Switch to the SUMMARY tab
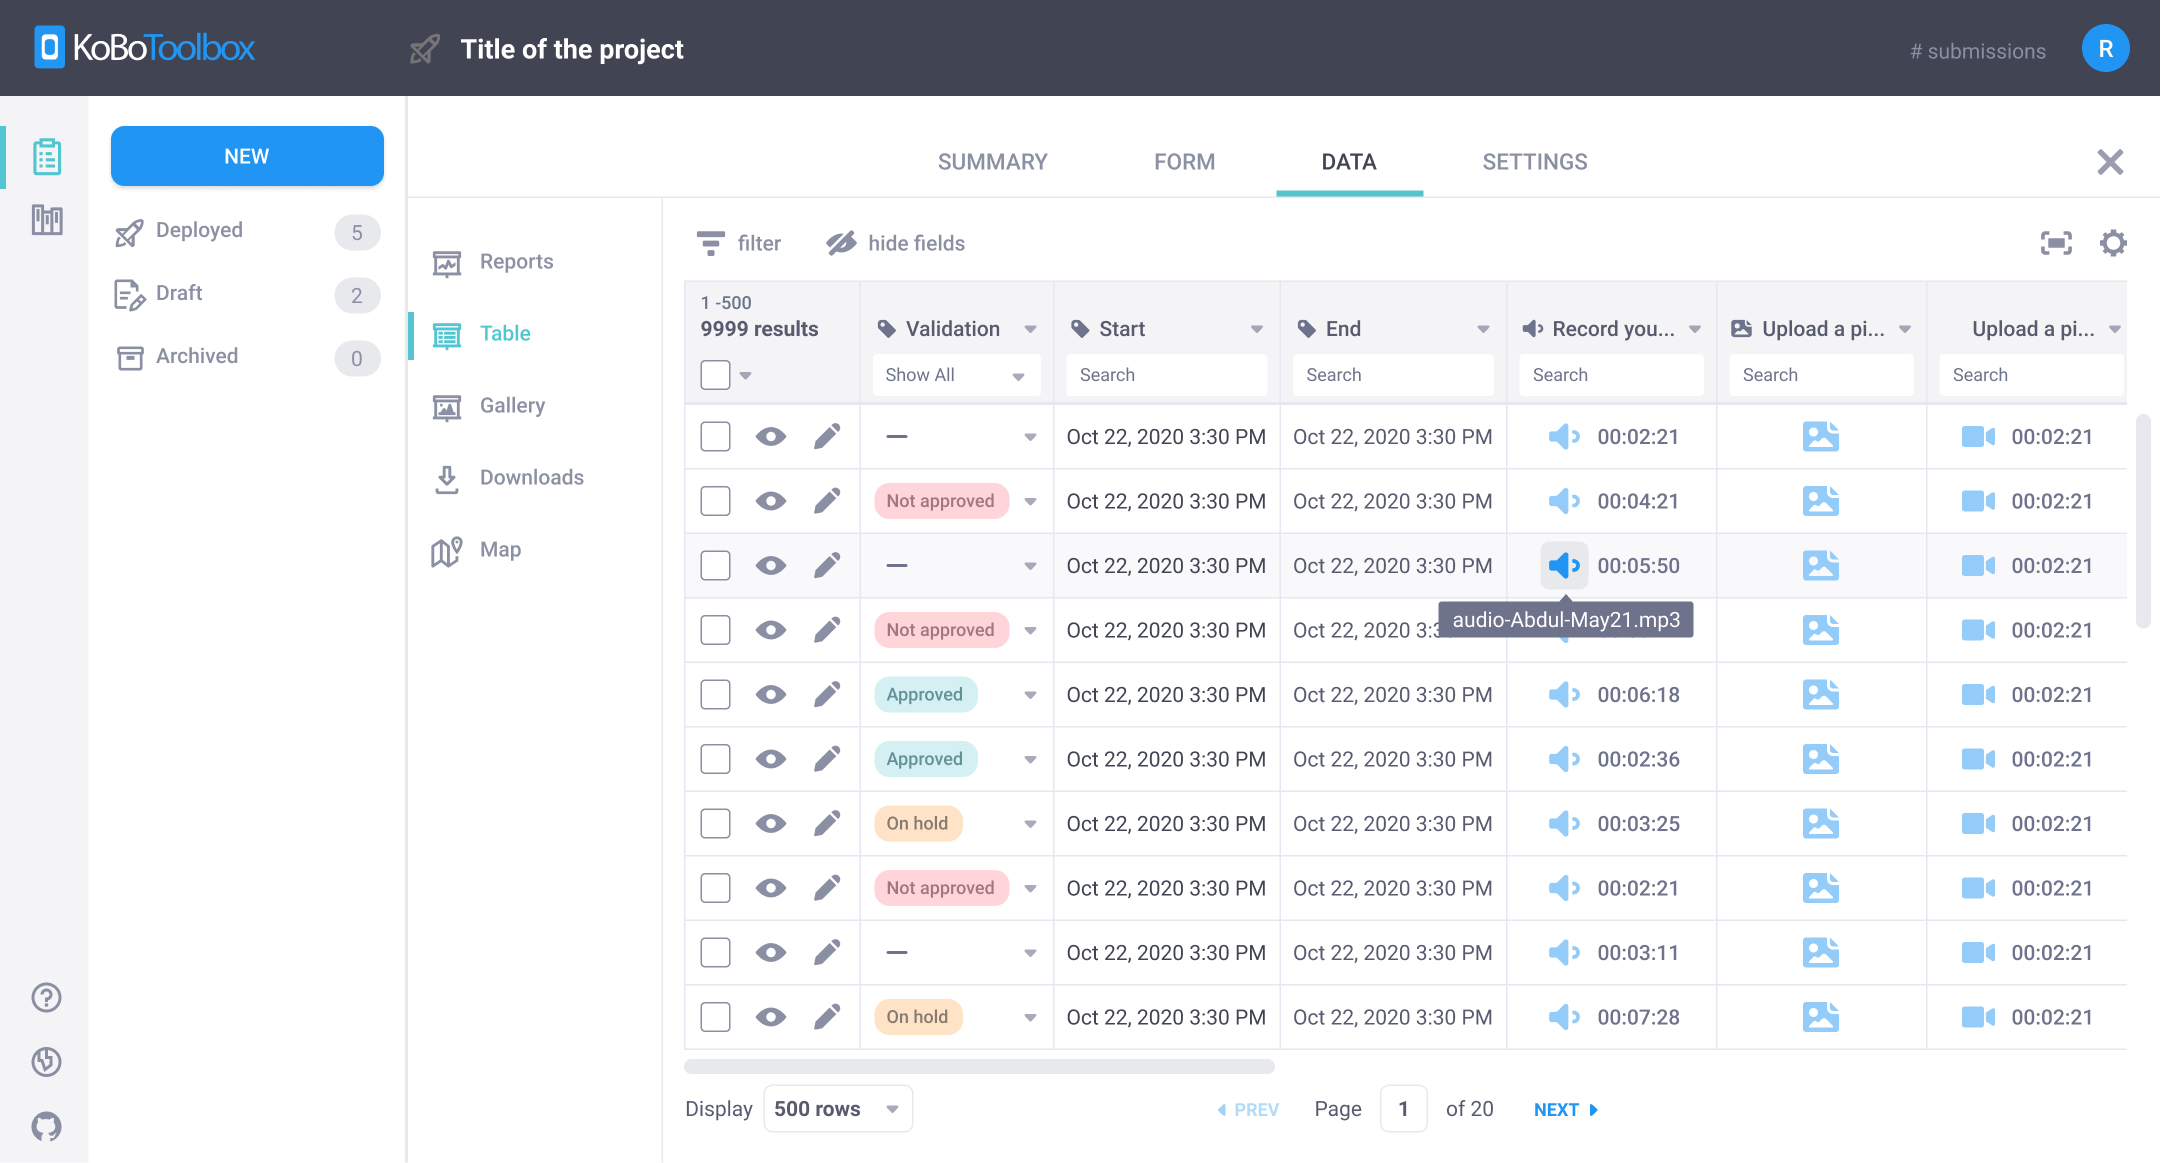Screen dimensions: 2161x1163 [x=991, y=161]
